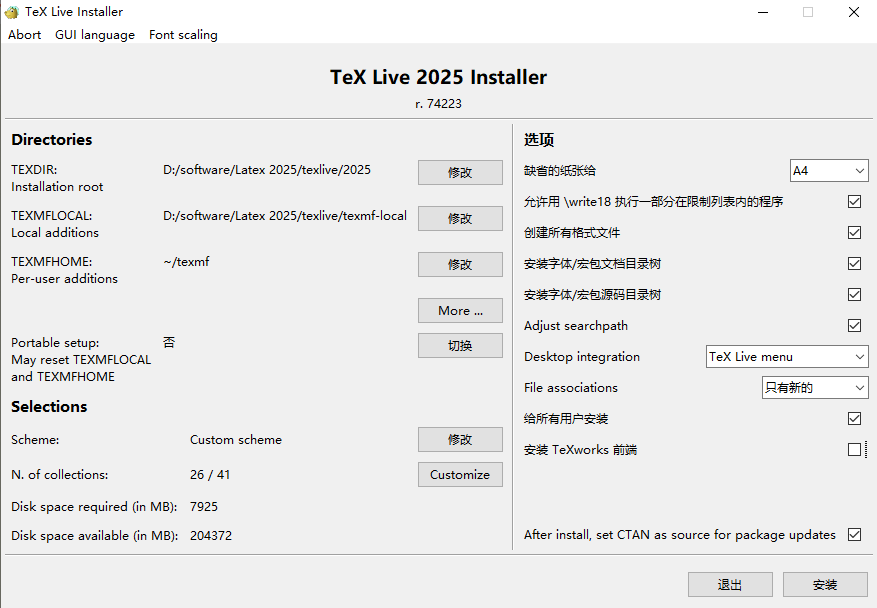Click the 缺省的纸张给 label
The height and width of the screenshot is (608, 877).
560,171
